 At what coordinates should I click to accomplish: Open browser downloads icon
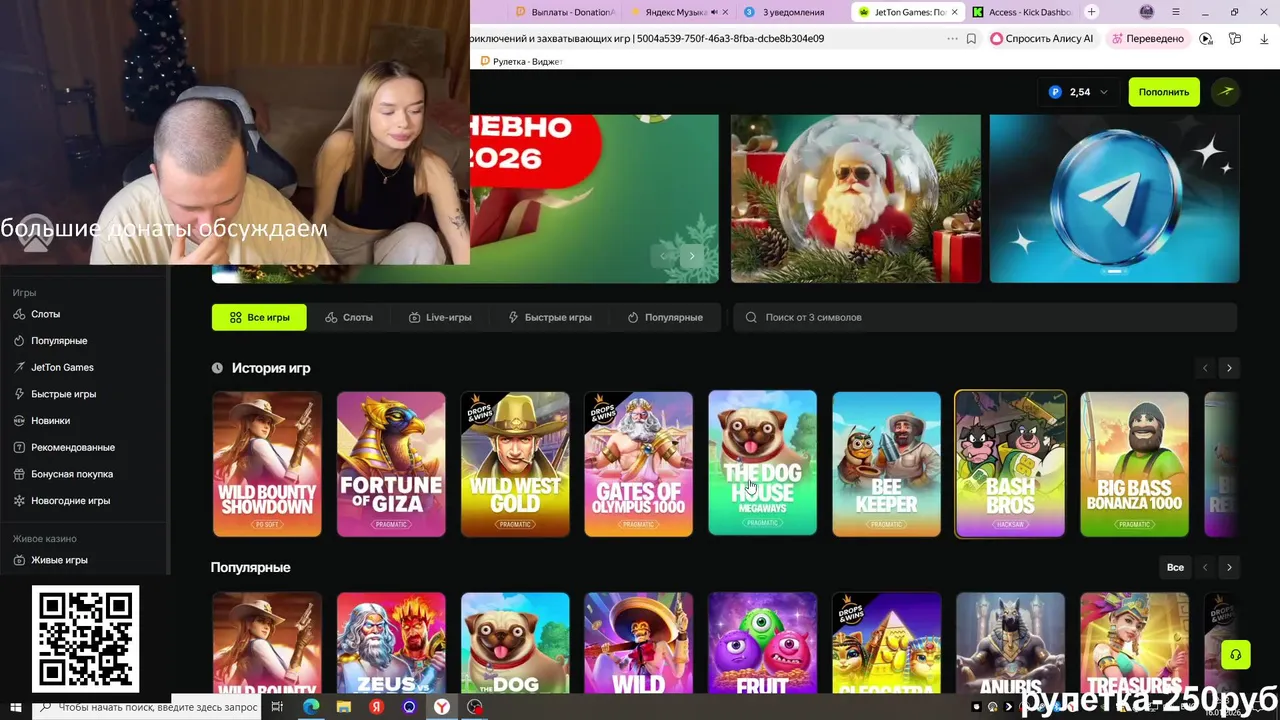coord(1263,39)
